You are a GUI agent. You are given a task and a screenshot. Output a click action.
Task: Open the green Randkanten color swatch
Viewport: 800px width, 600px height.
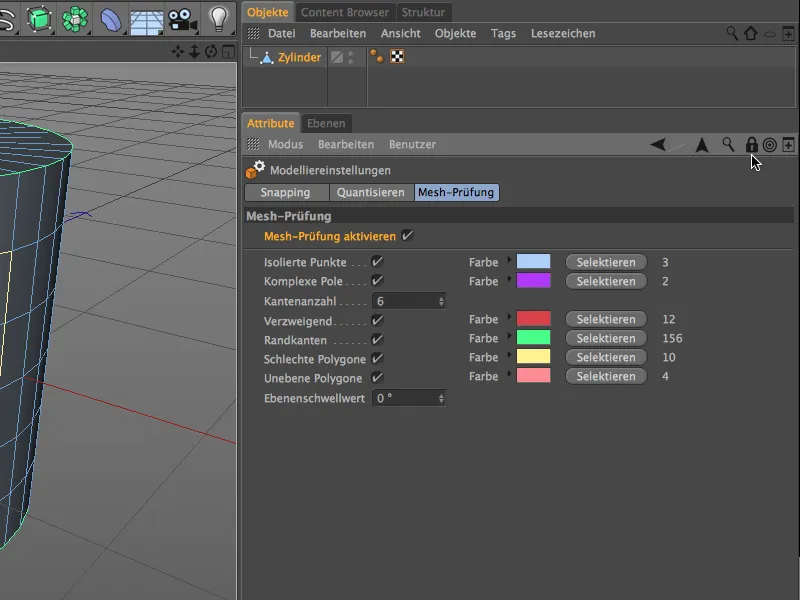click(x=534, y=338)
